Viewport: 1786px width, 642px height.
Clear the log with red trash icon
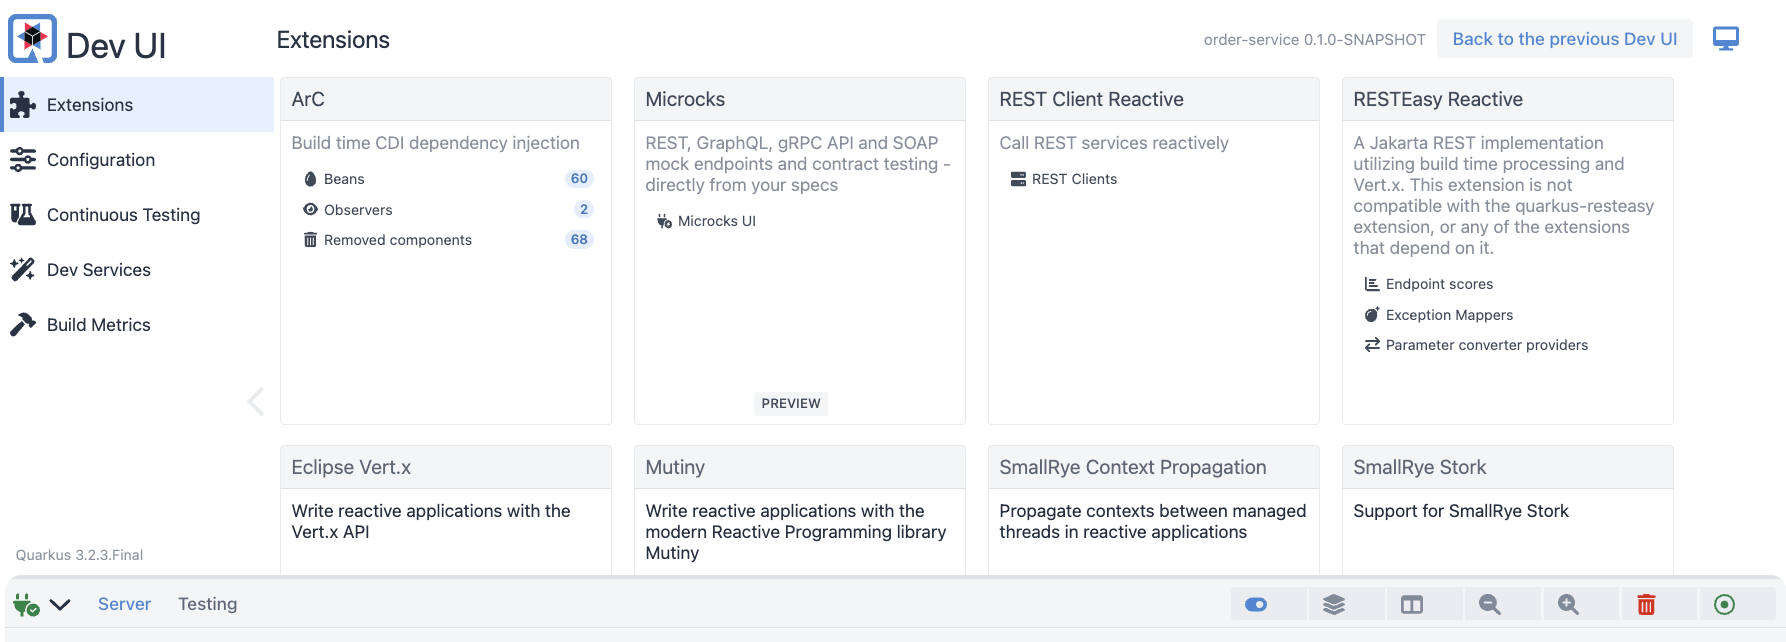tap(1646, 604)
